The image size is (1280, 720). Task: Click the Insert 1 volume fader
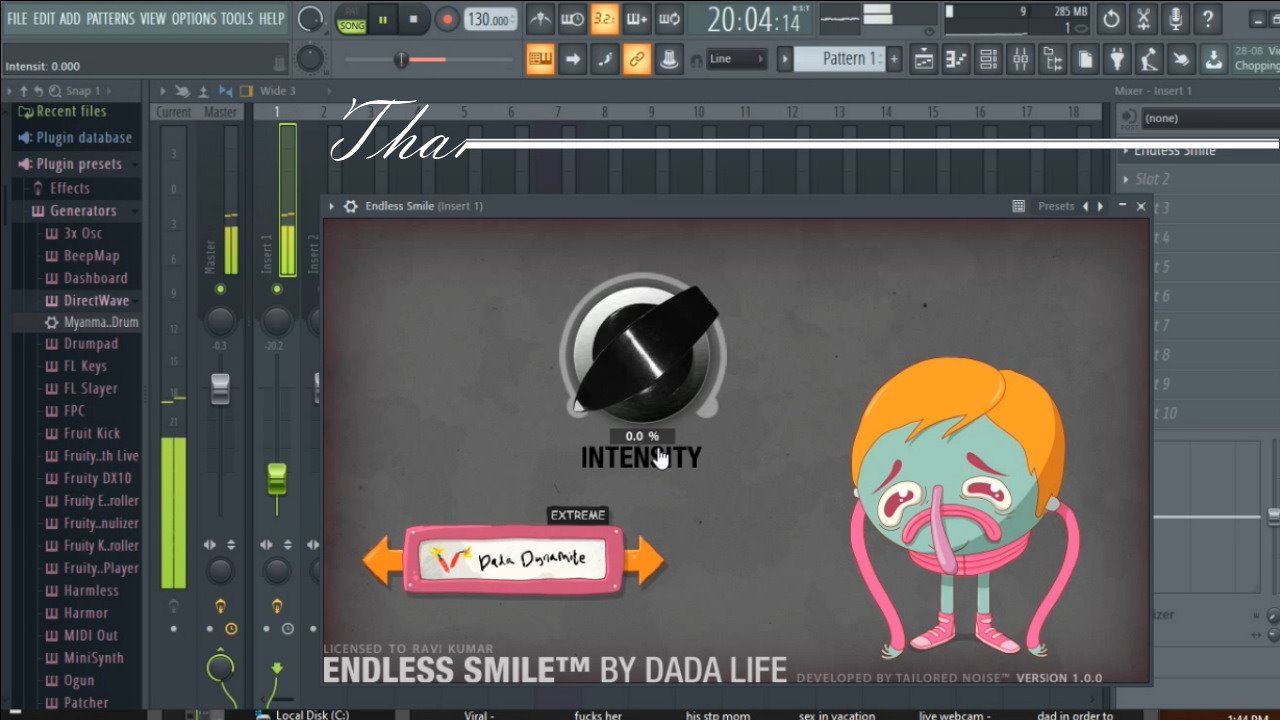click(277, 478)
